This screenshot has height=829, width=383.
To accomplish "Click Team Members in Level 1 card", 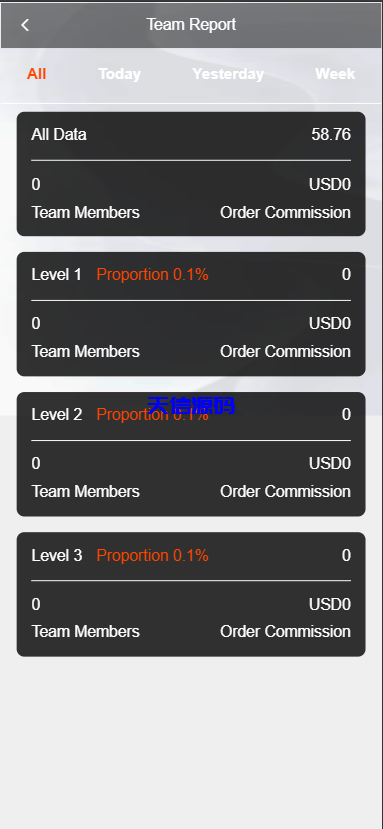I will [x=86, y=352].
